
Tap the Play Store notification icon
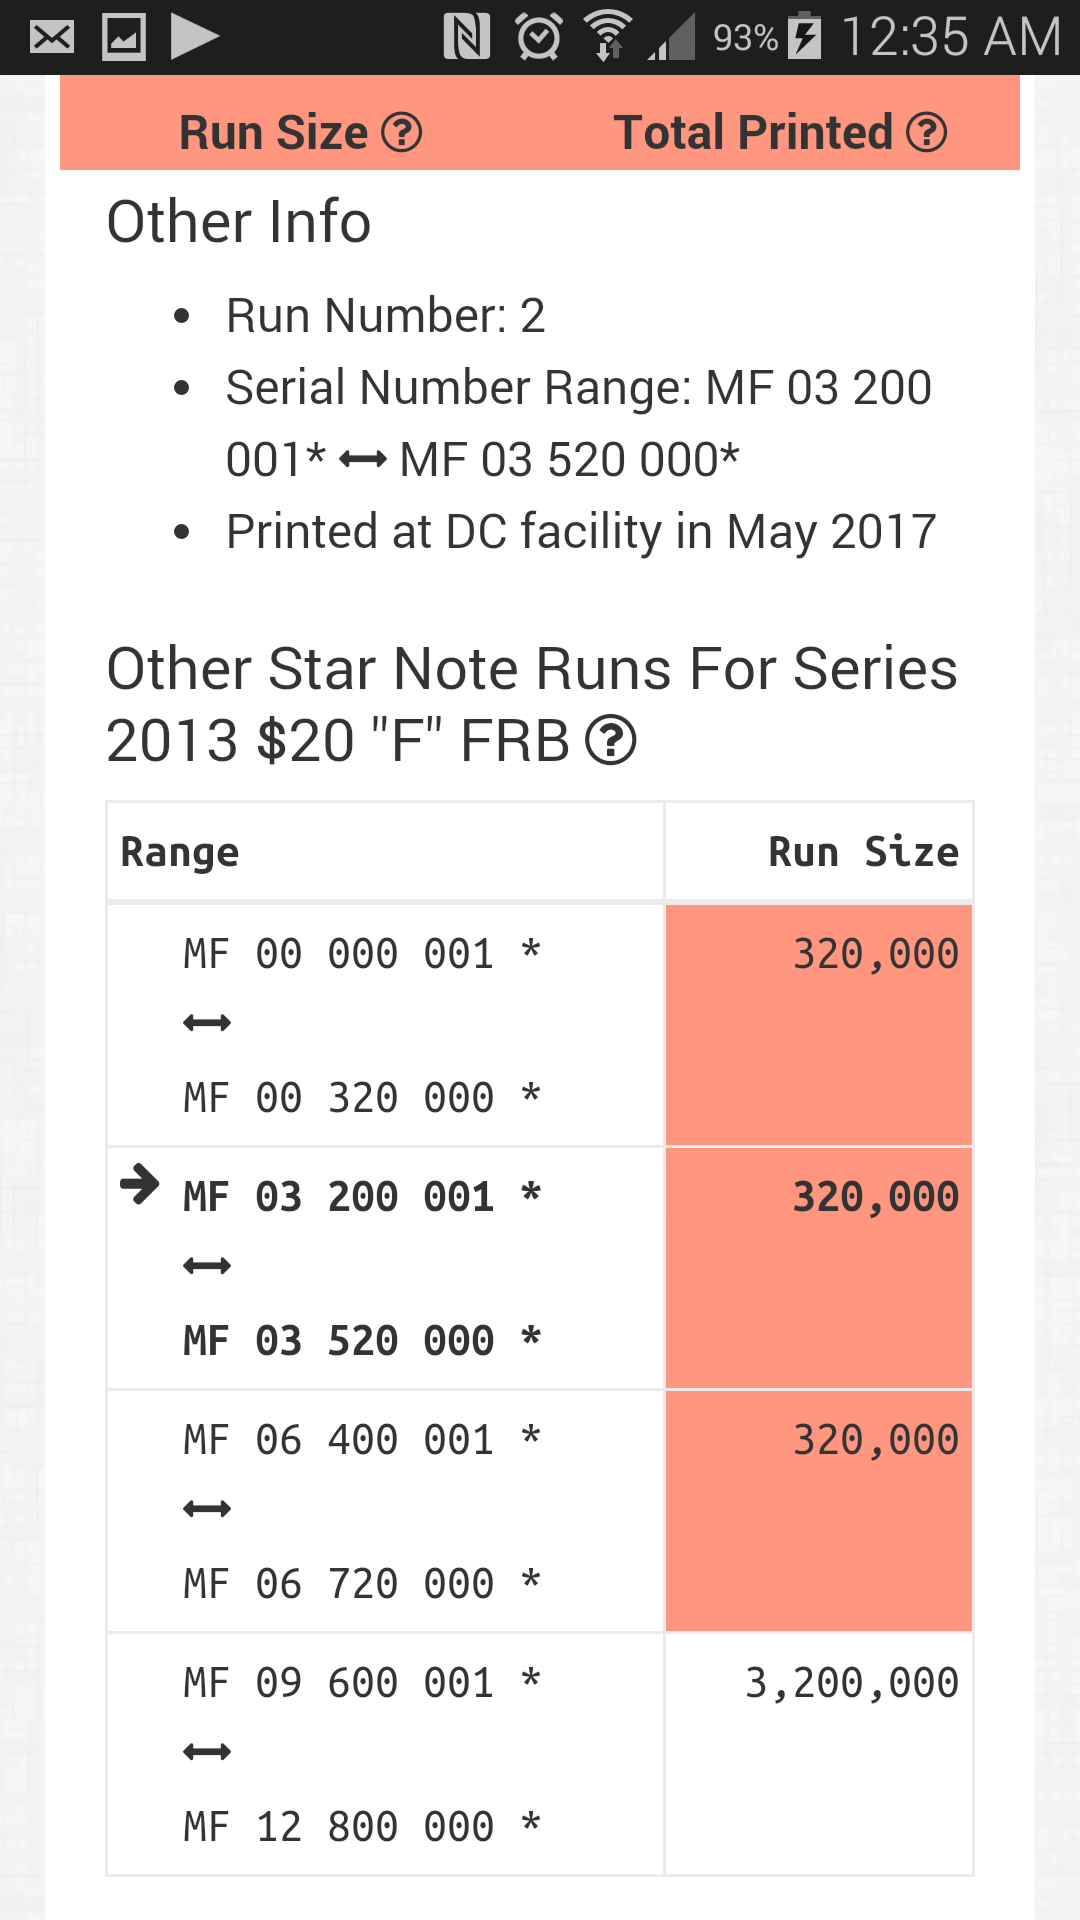point(195,38)
